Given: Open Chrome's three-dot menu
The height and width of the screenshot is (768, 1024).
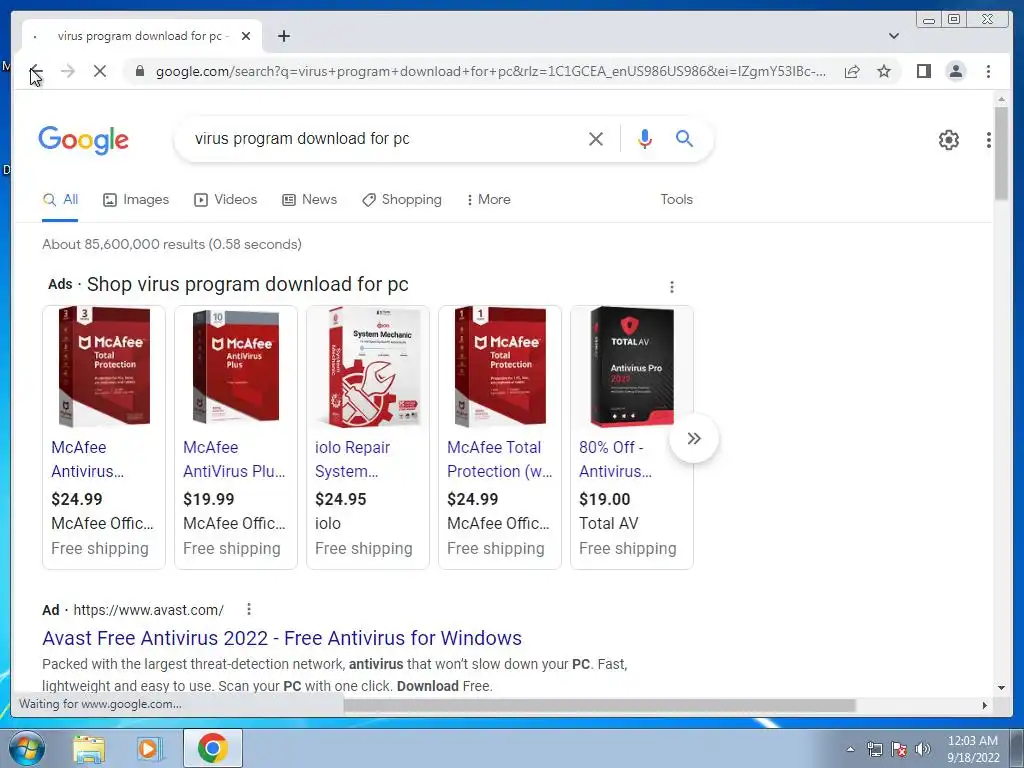Looking at the screenshot, I should (988, 71).
